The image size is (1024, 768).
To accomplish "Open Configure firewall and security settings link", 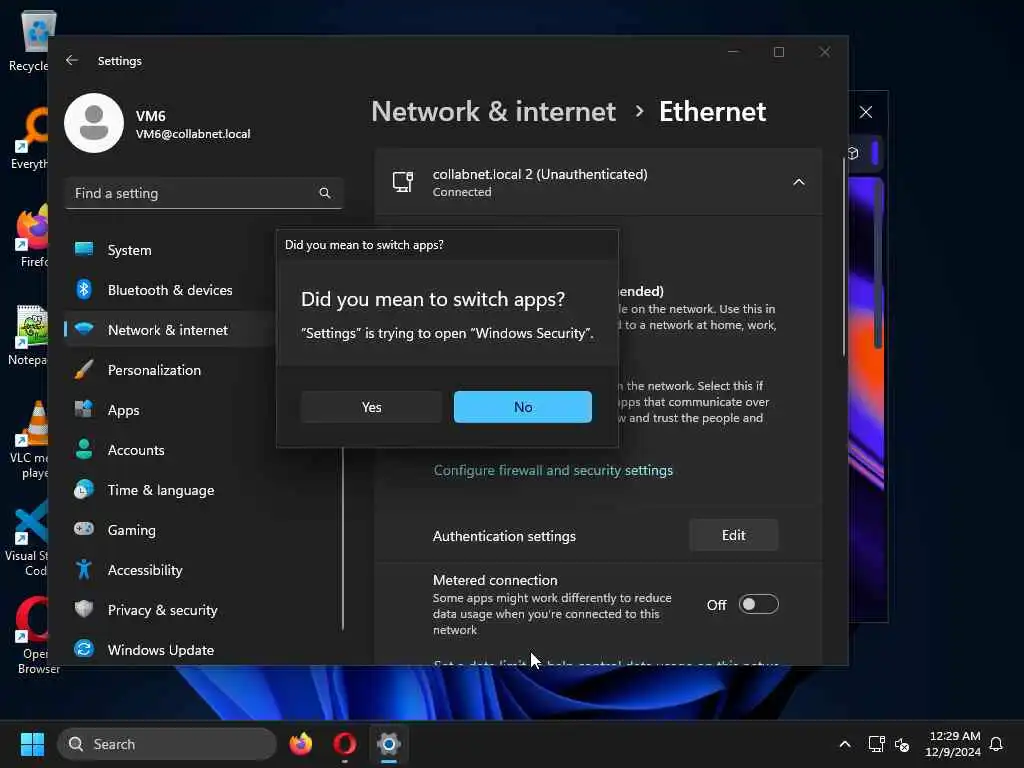I will [x=552, y=470].
